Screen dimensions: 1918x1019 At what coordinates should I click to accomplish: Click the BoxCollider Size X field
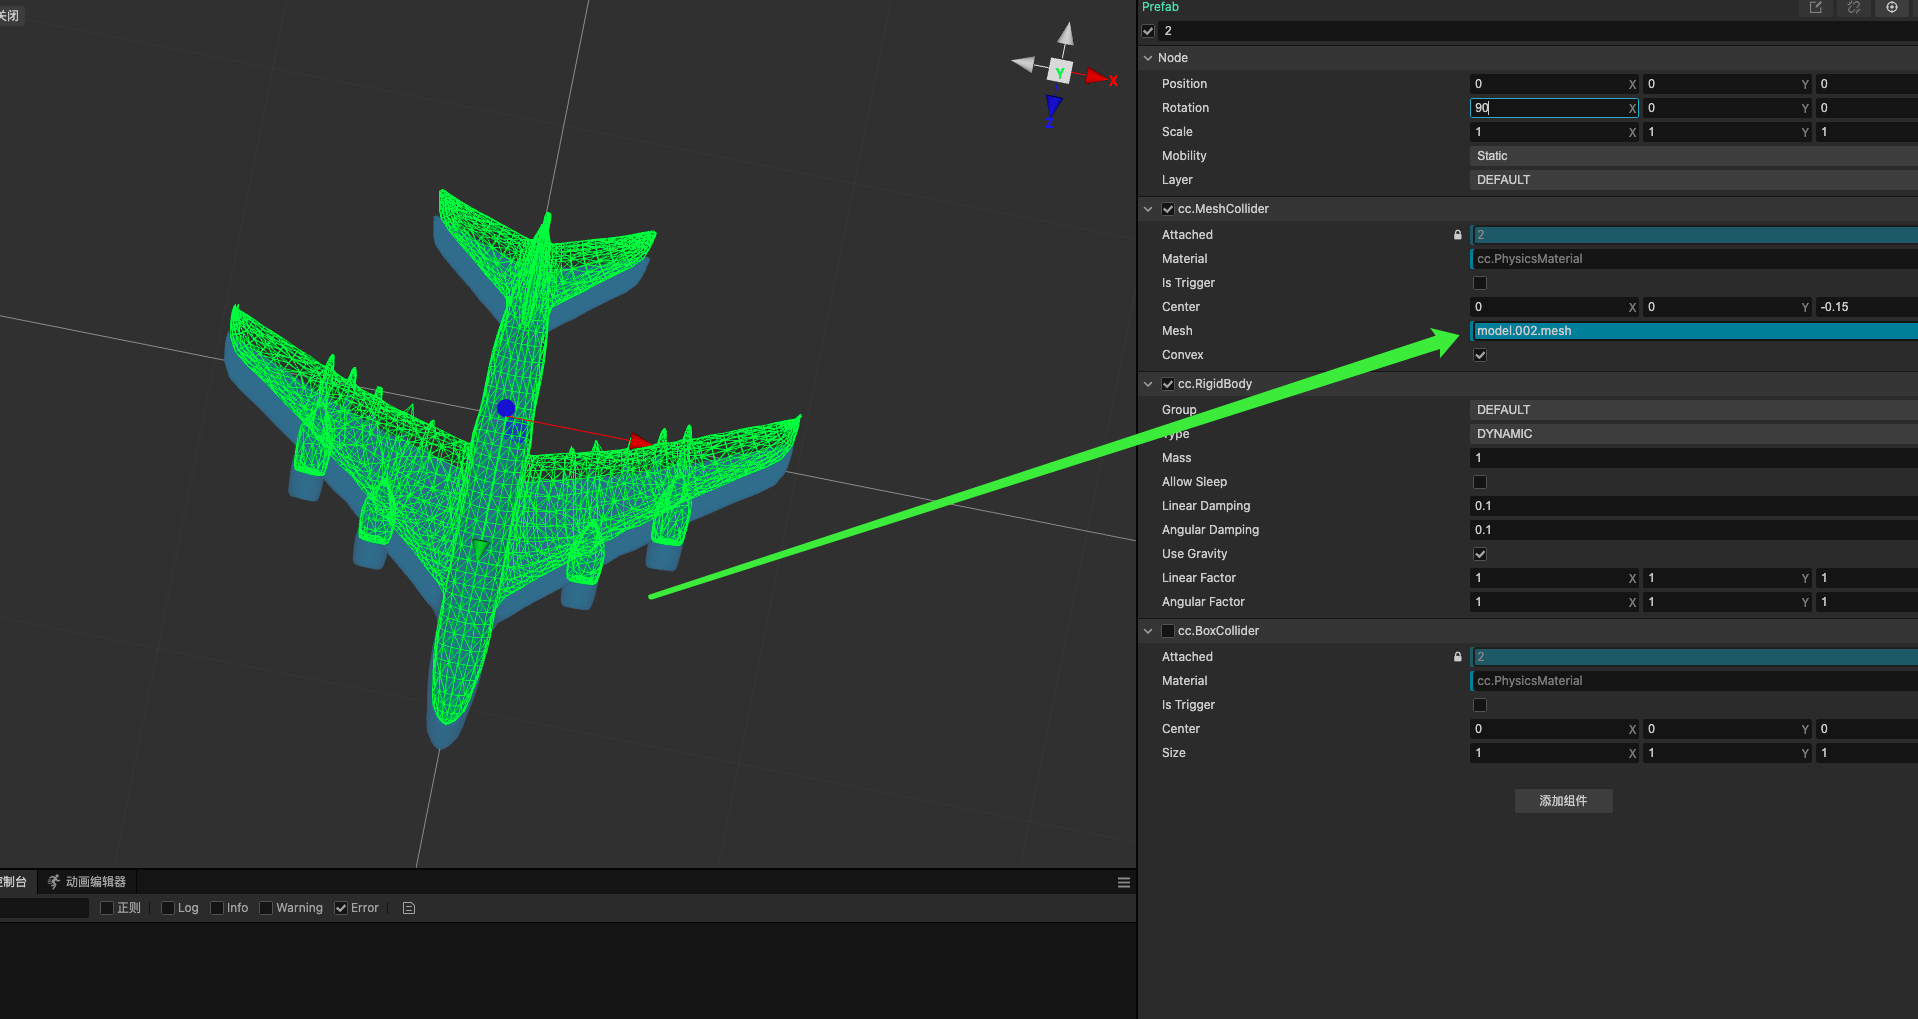[x=1554, y=753]
